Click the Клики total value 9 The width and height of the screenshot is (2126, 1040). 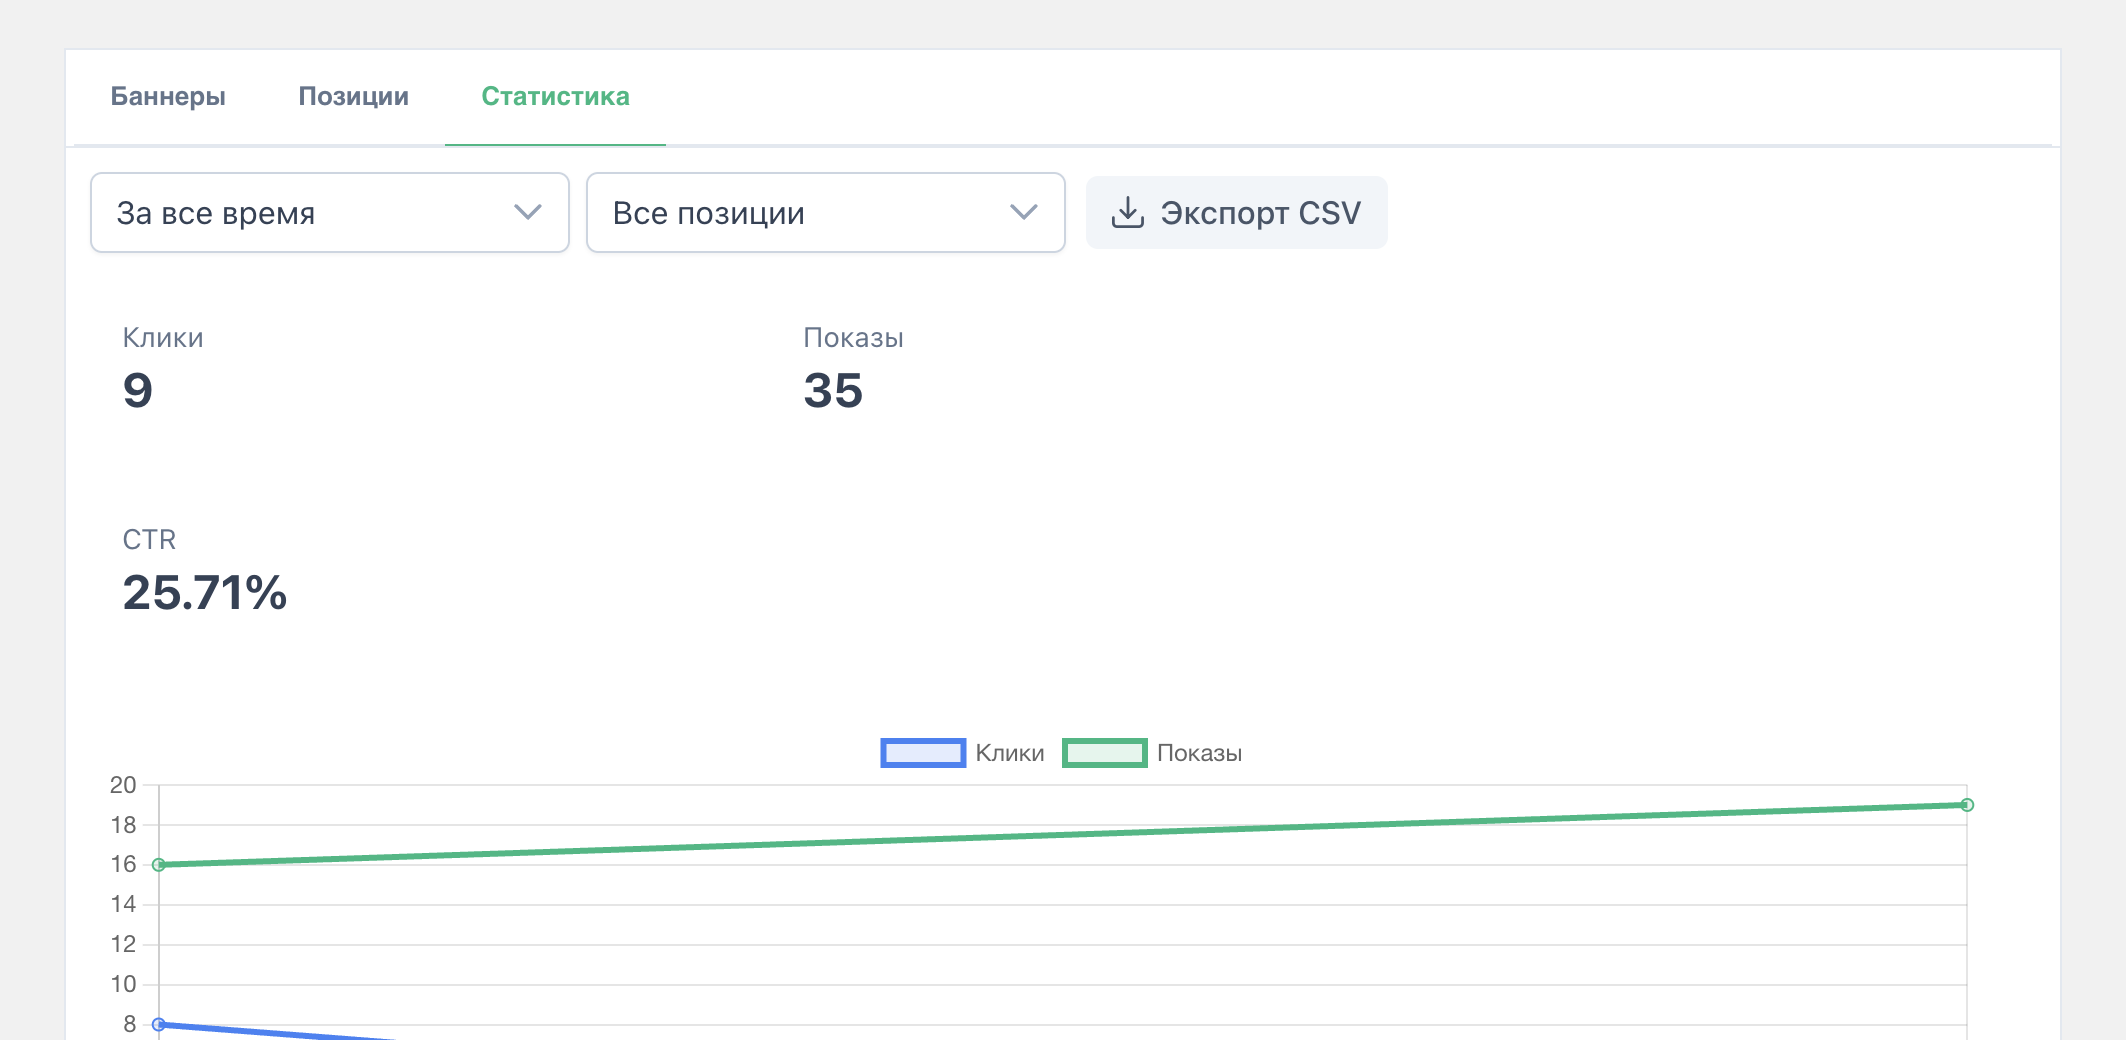pos(138,390)
